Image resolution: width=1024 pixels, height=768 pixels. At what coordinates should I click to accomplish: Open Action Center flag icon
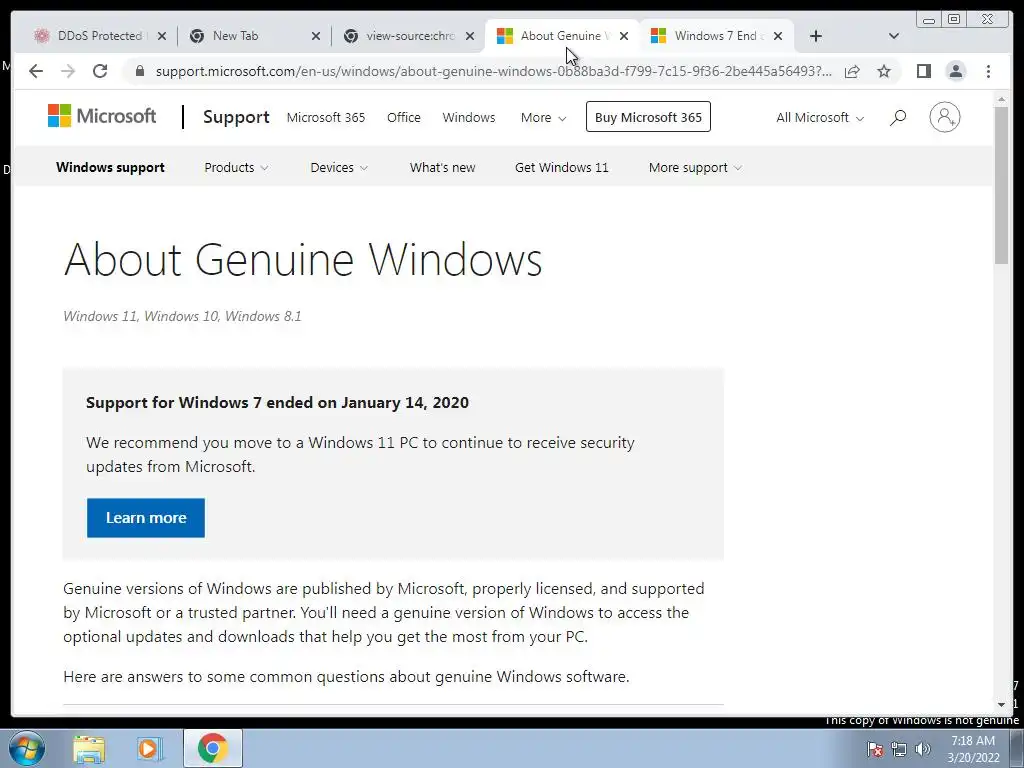[x=875, y=749]
